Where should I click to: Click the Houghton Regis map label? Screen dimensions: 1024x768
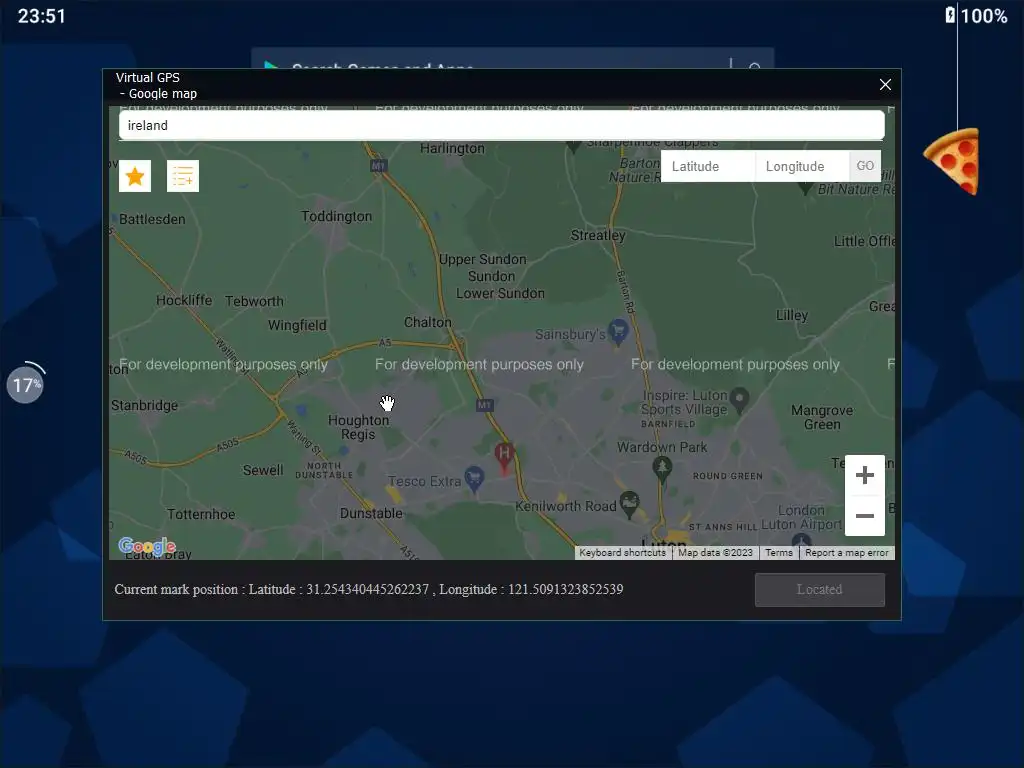click(358, 427)
